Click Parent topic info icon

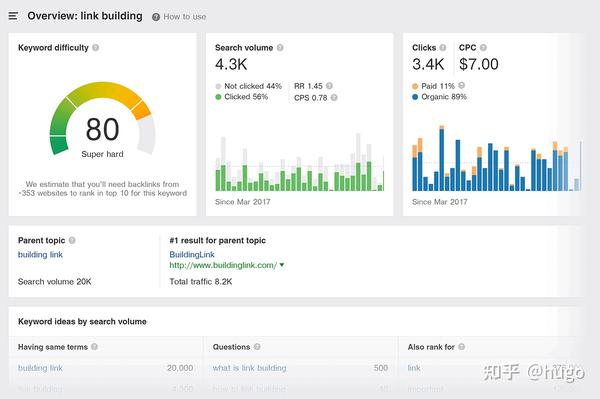(x=72, y=240)
